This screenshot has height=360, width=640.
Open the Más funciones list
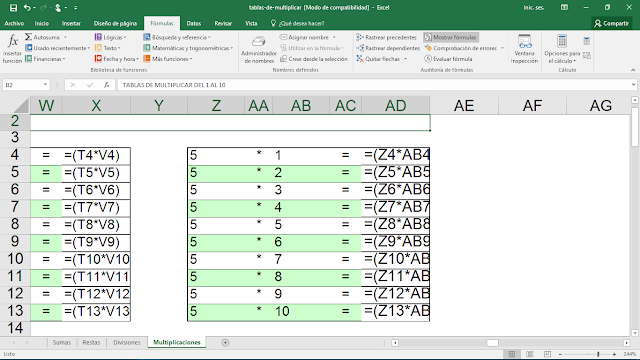[x=167, y=59]
